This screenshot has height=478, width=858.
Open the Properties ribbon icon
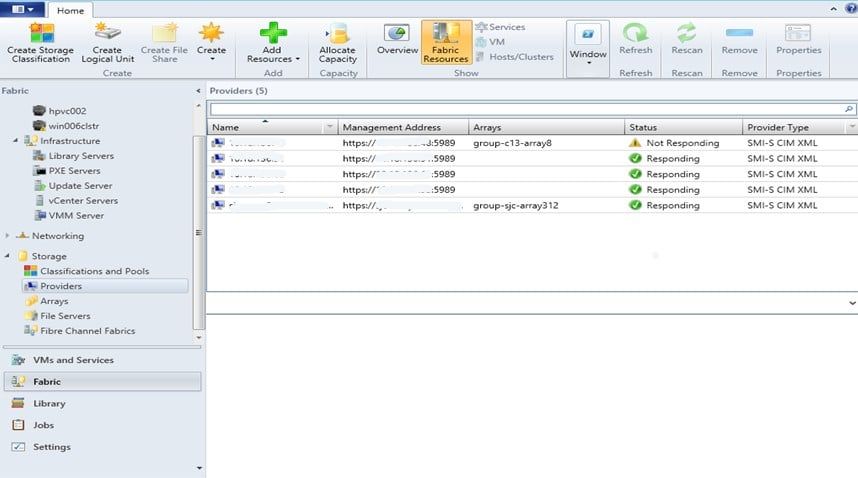click(798, 35)
